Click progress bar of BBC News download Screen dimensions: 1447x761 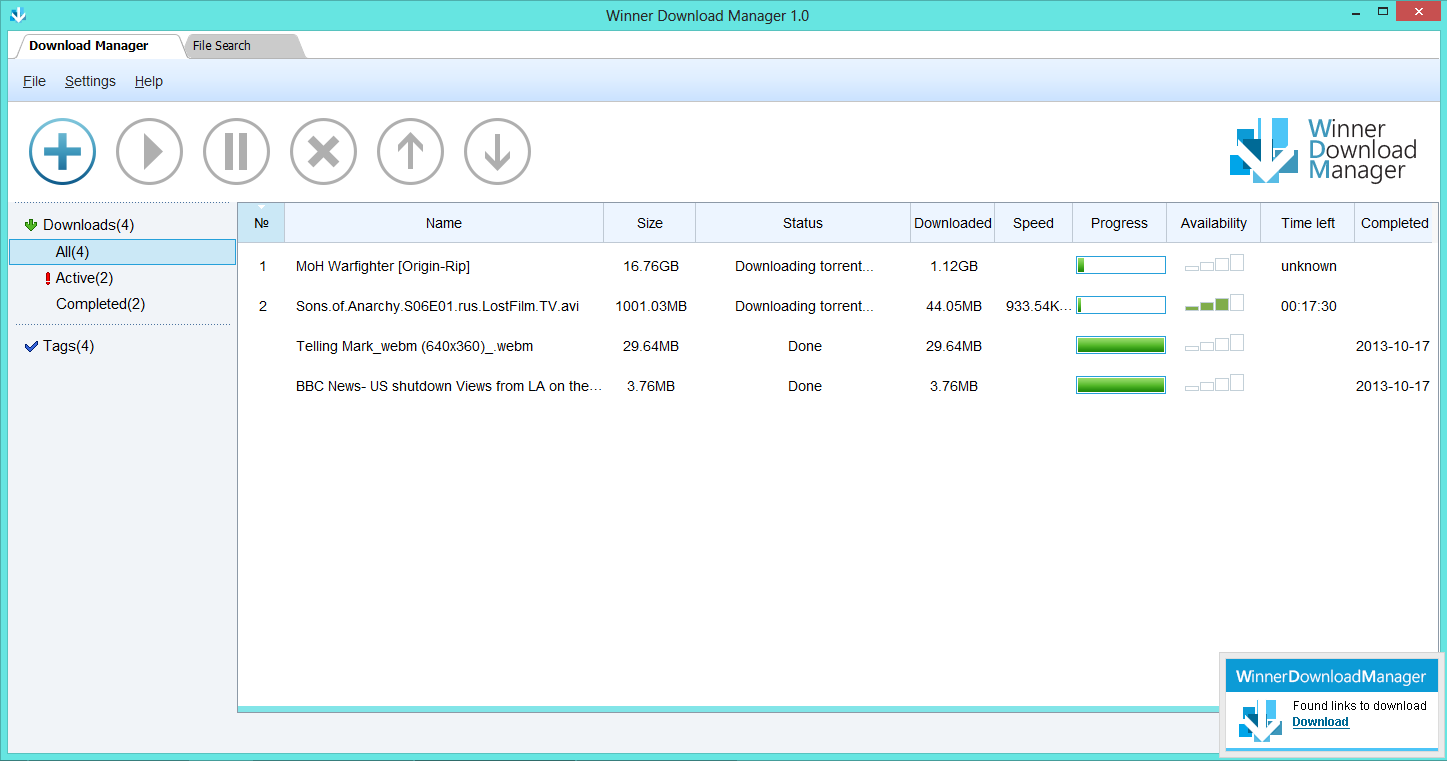(x=1121, y=385)
